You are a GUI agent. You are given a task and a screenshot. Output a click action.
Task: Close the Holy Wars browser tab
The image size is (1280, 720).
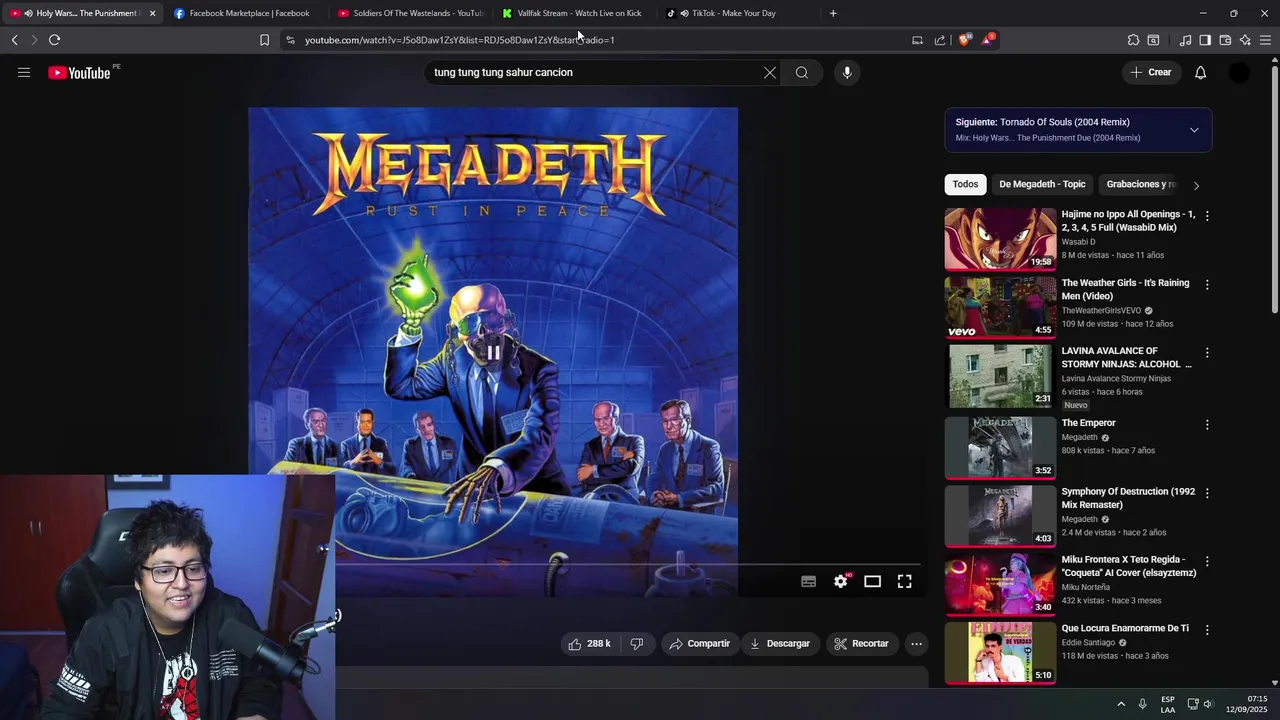(152, 13)
